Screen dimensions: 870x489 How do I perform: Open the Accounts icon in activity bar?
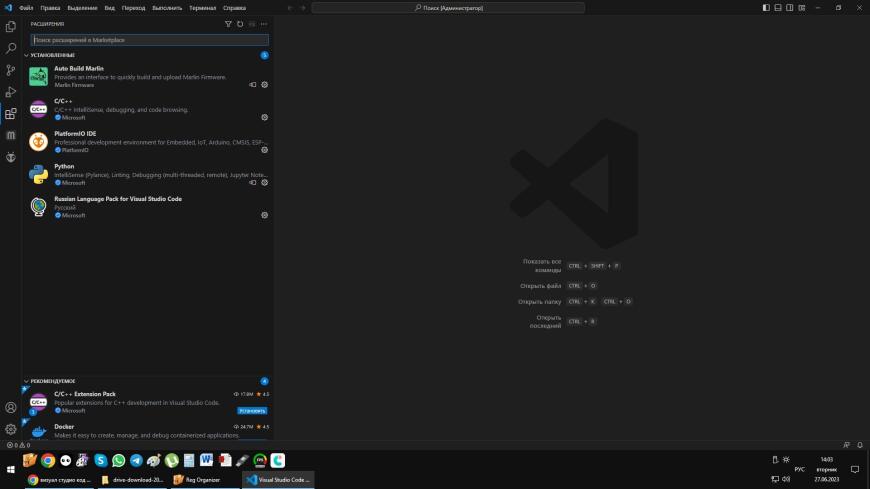pos(11,408)
